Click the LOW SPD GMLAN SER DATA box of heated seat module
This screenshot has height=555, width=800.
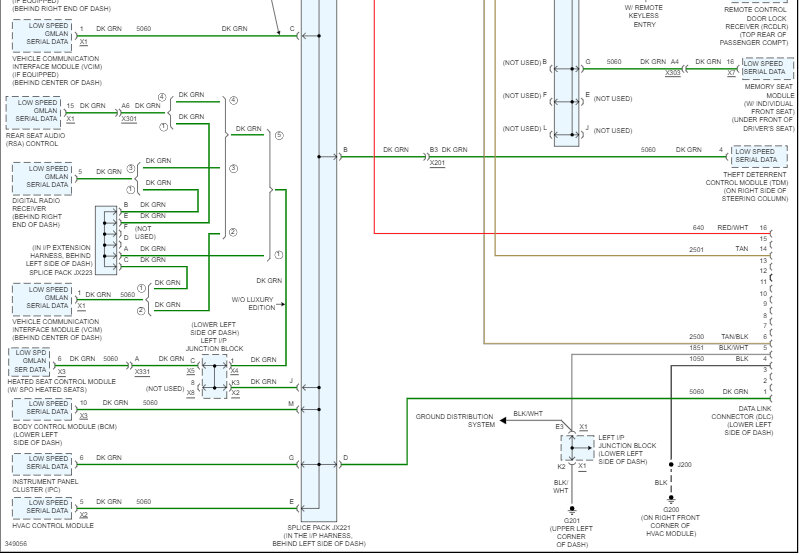coord(29,361)
